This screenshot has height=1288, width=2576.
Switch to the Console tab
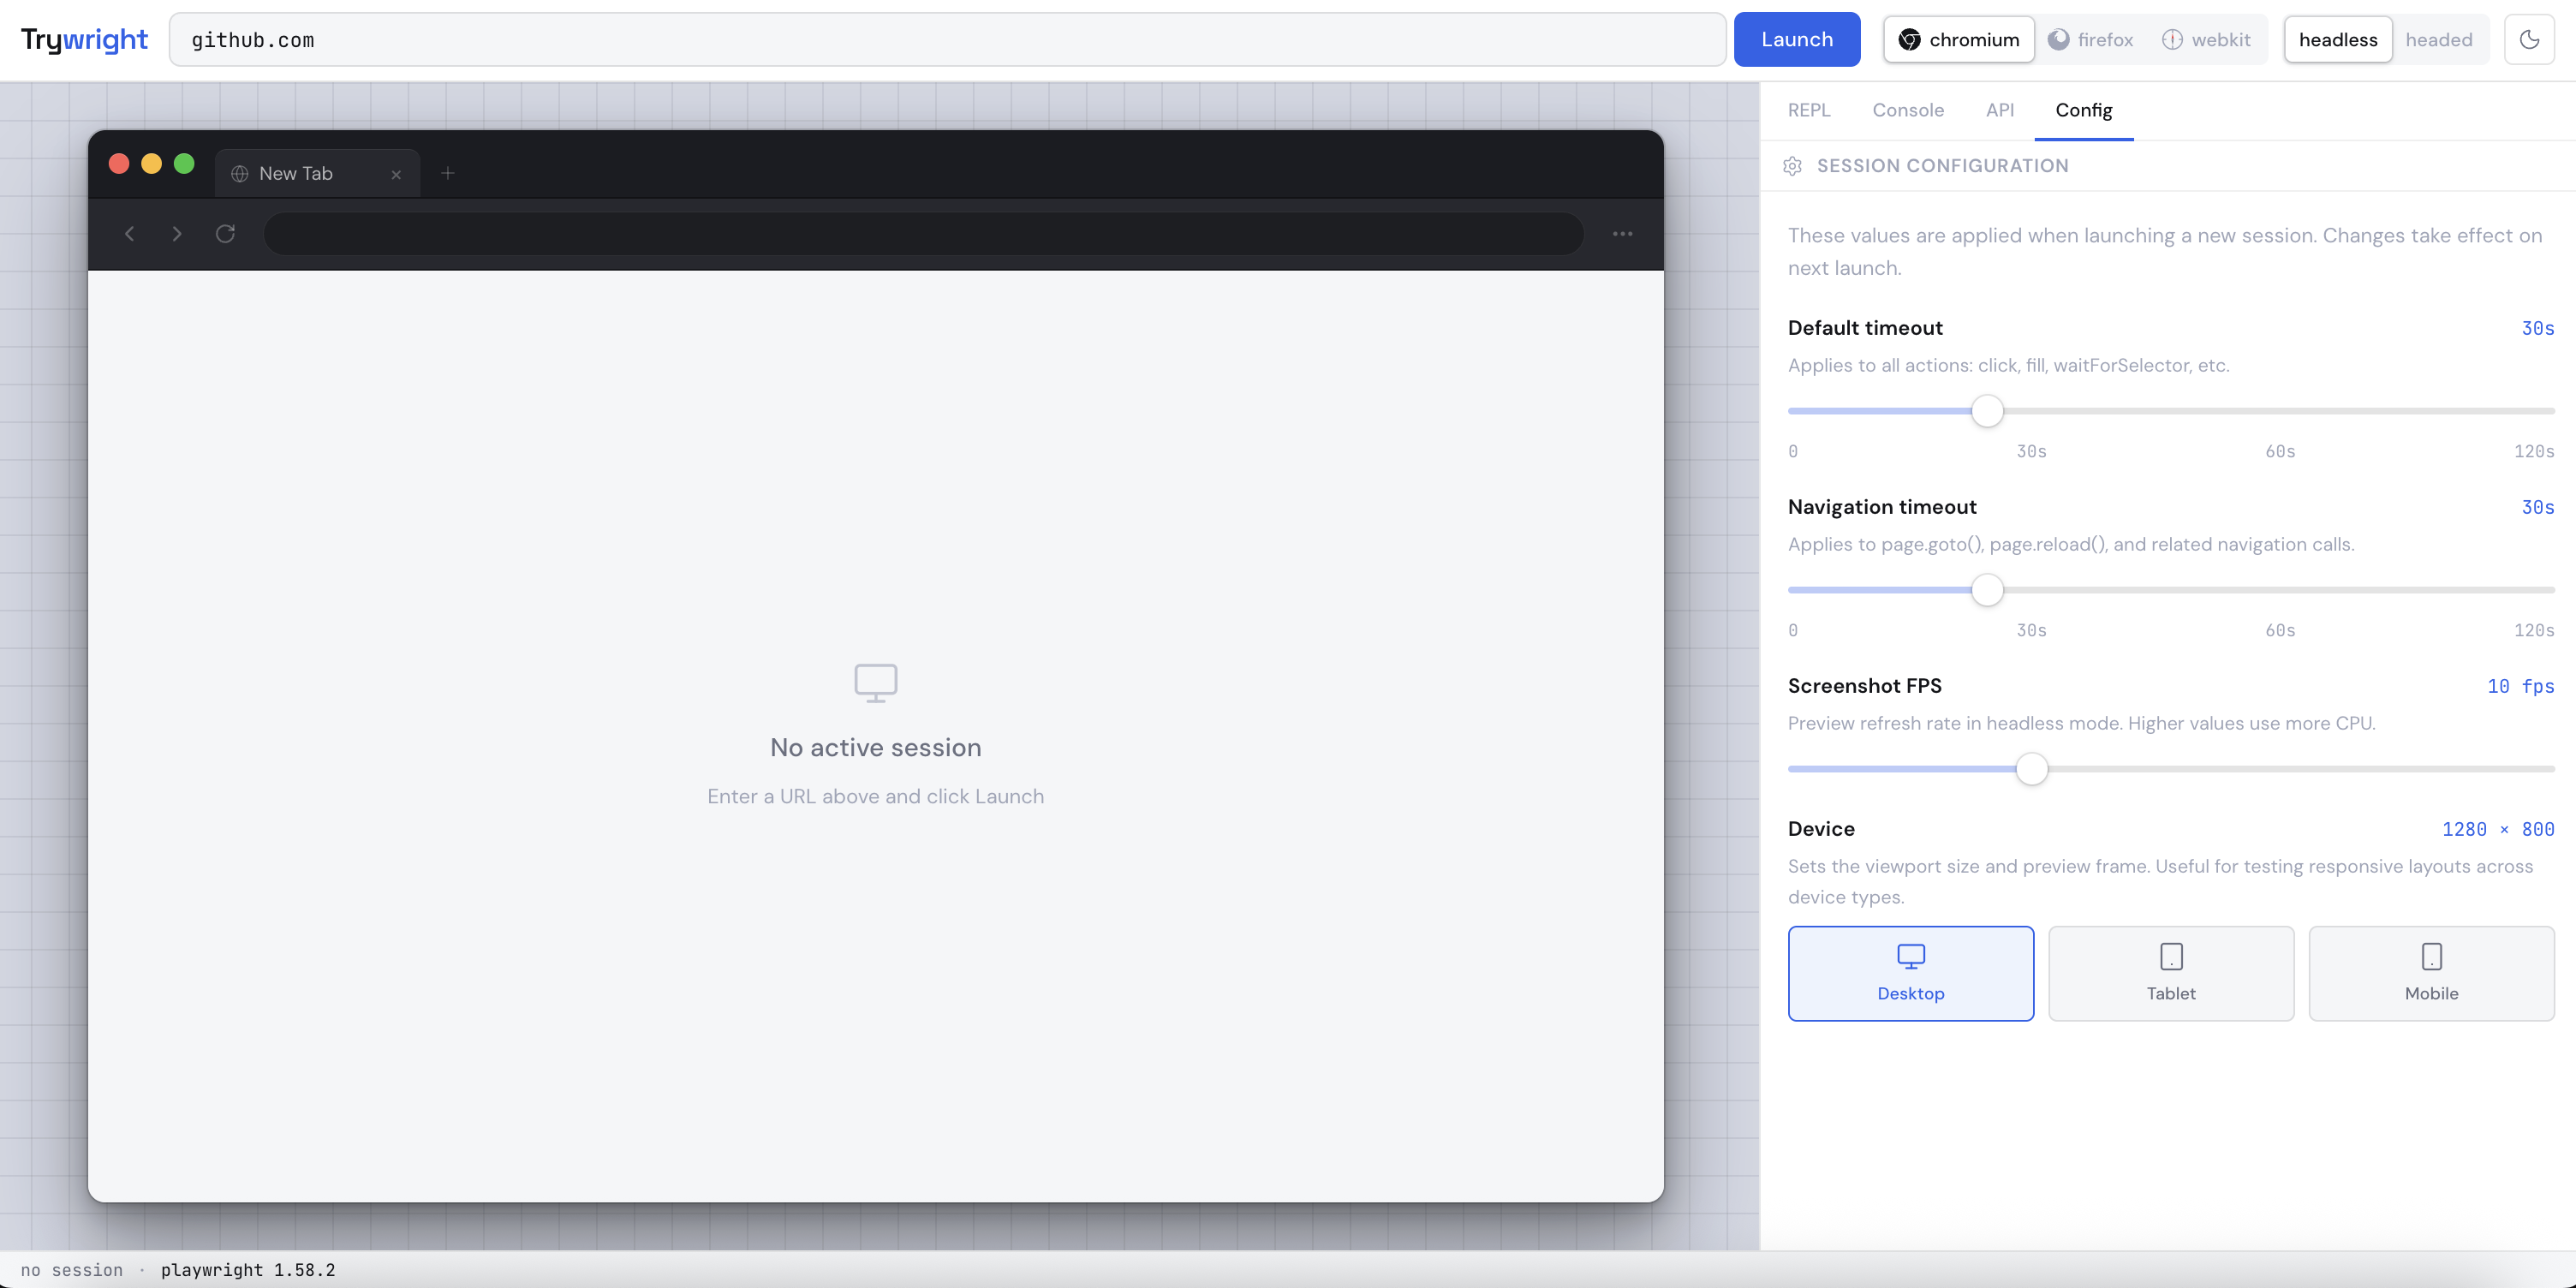pos(1908,110)
